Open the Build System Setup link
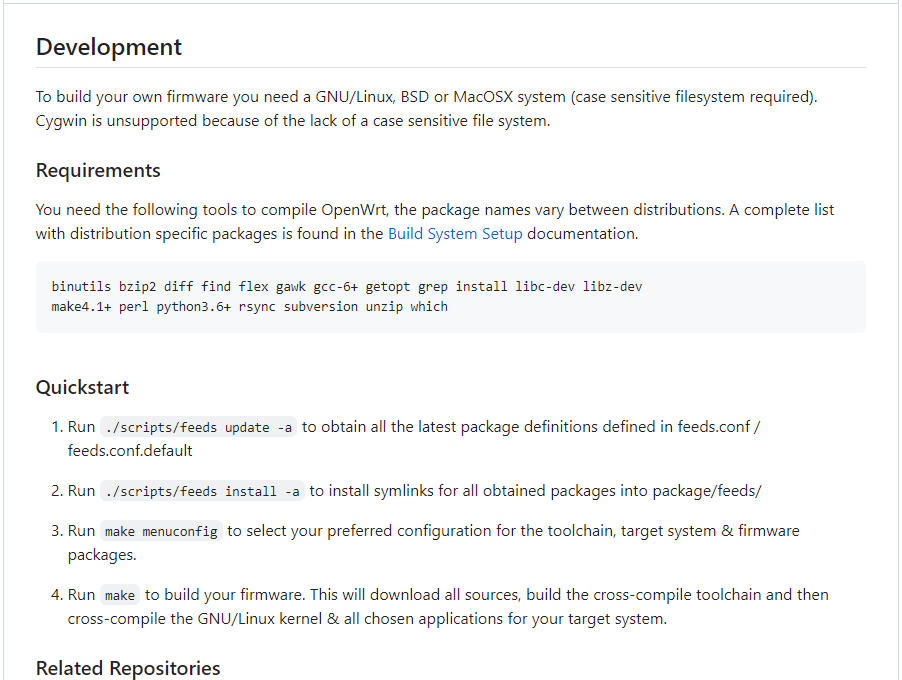This screenshot has height=680, width=902. pos(455,234)
